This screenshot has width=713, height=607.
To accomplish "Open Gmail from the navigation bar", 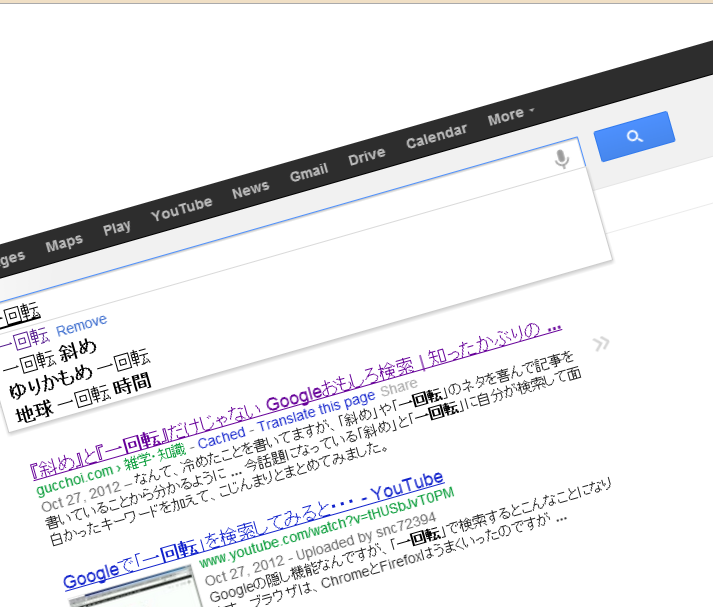I will coord(309,173).
